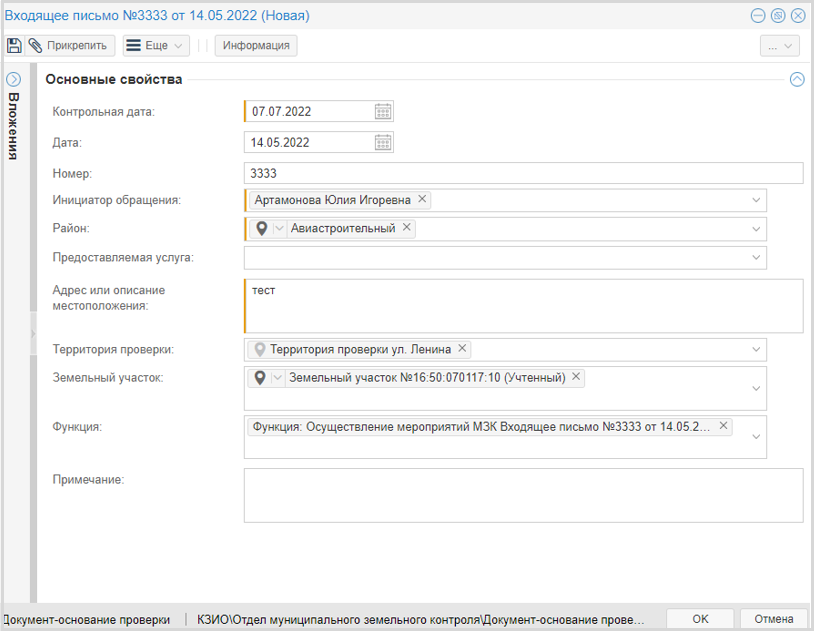
Task: Expand the Земельный участок dropdown
Action: point(756,388)
